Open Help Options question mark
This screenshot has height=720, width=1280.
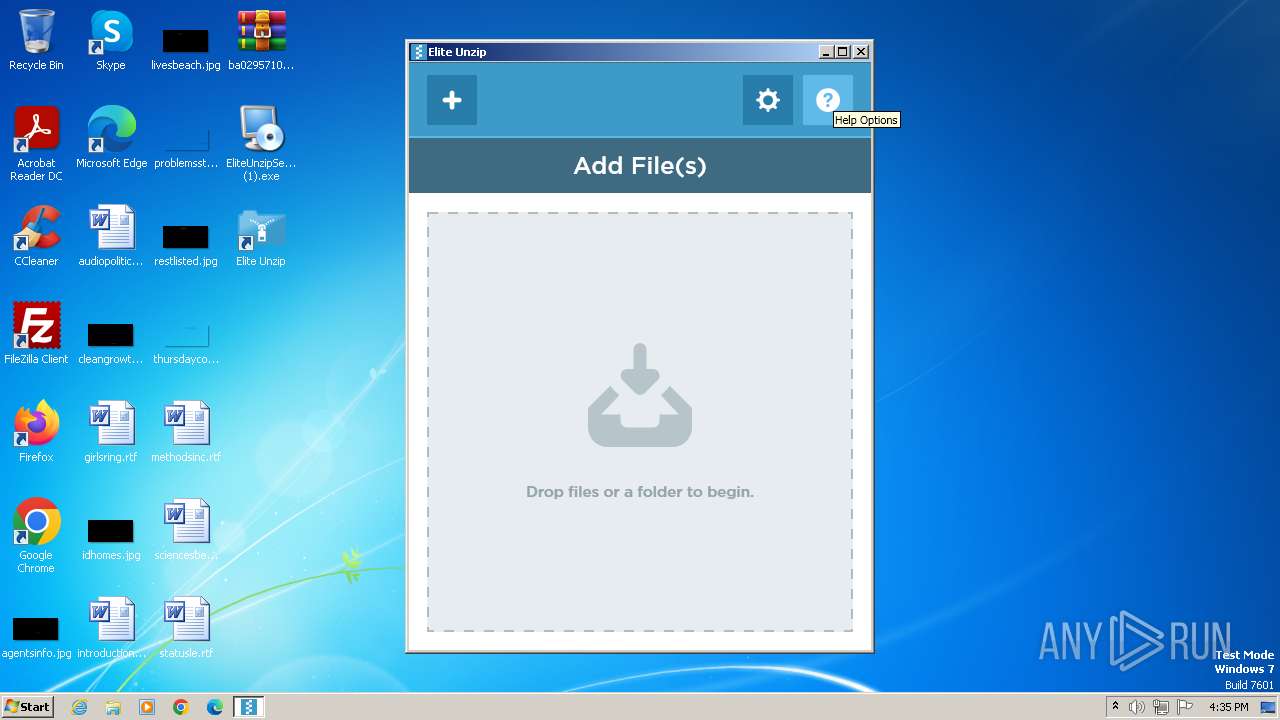[x=828, y=100]
